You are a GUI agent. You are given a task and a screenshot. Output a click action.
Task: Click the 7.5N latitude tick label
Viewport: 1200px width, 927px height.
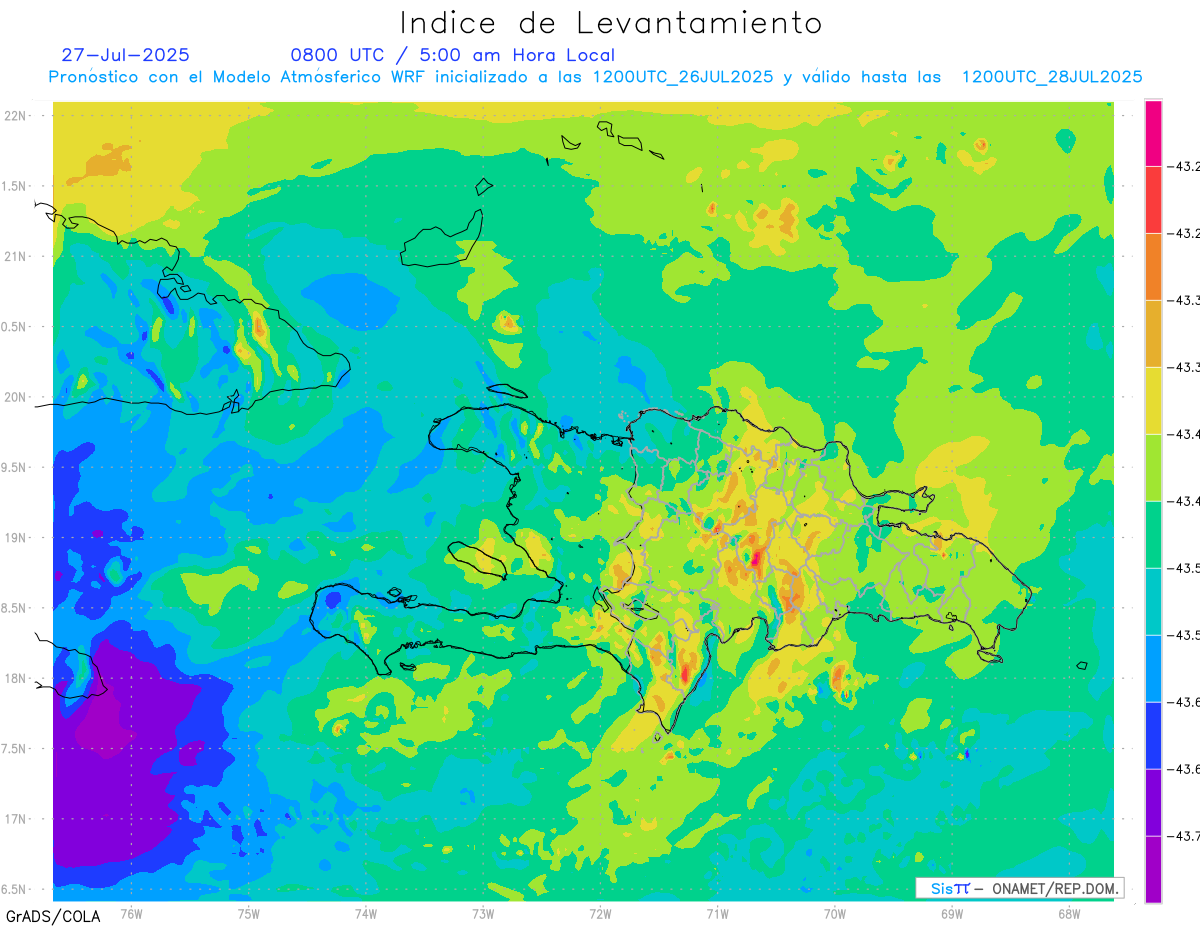tap(14, 749)
